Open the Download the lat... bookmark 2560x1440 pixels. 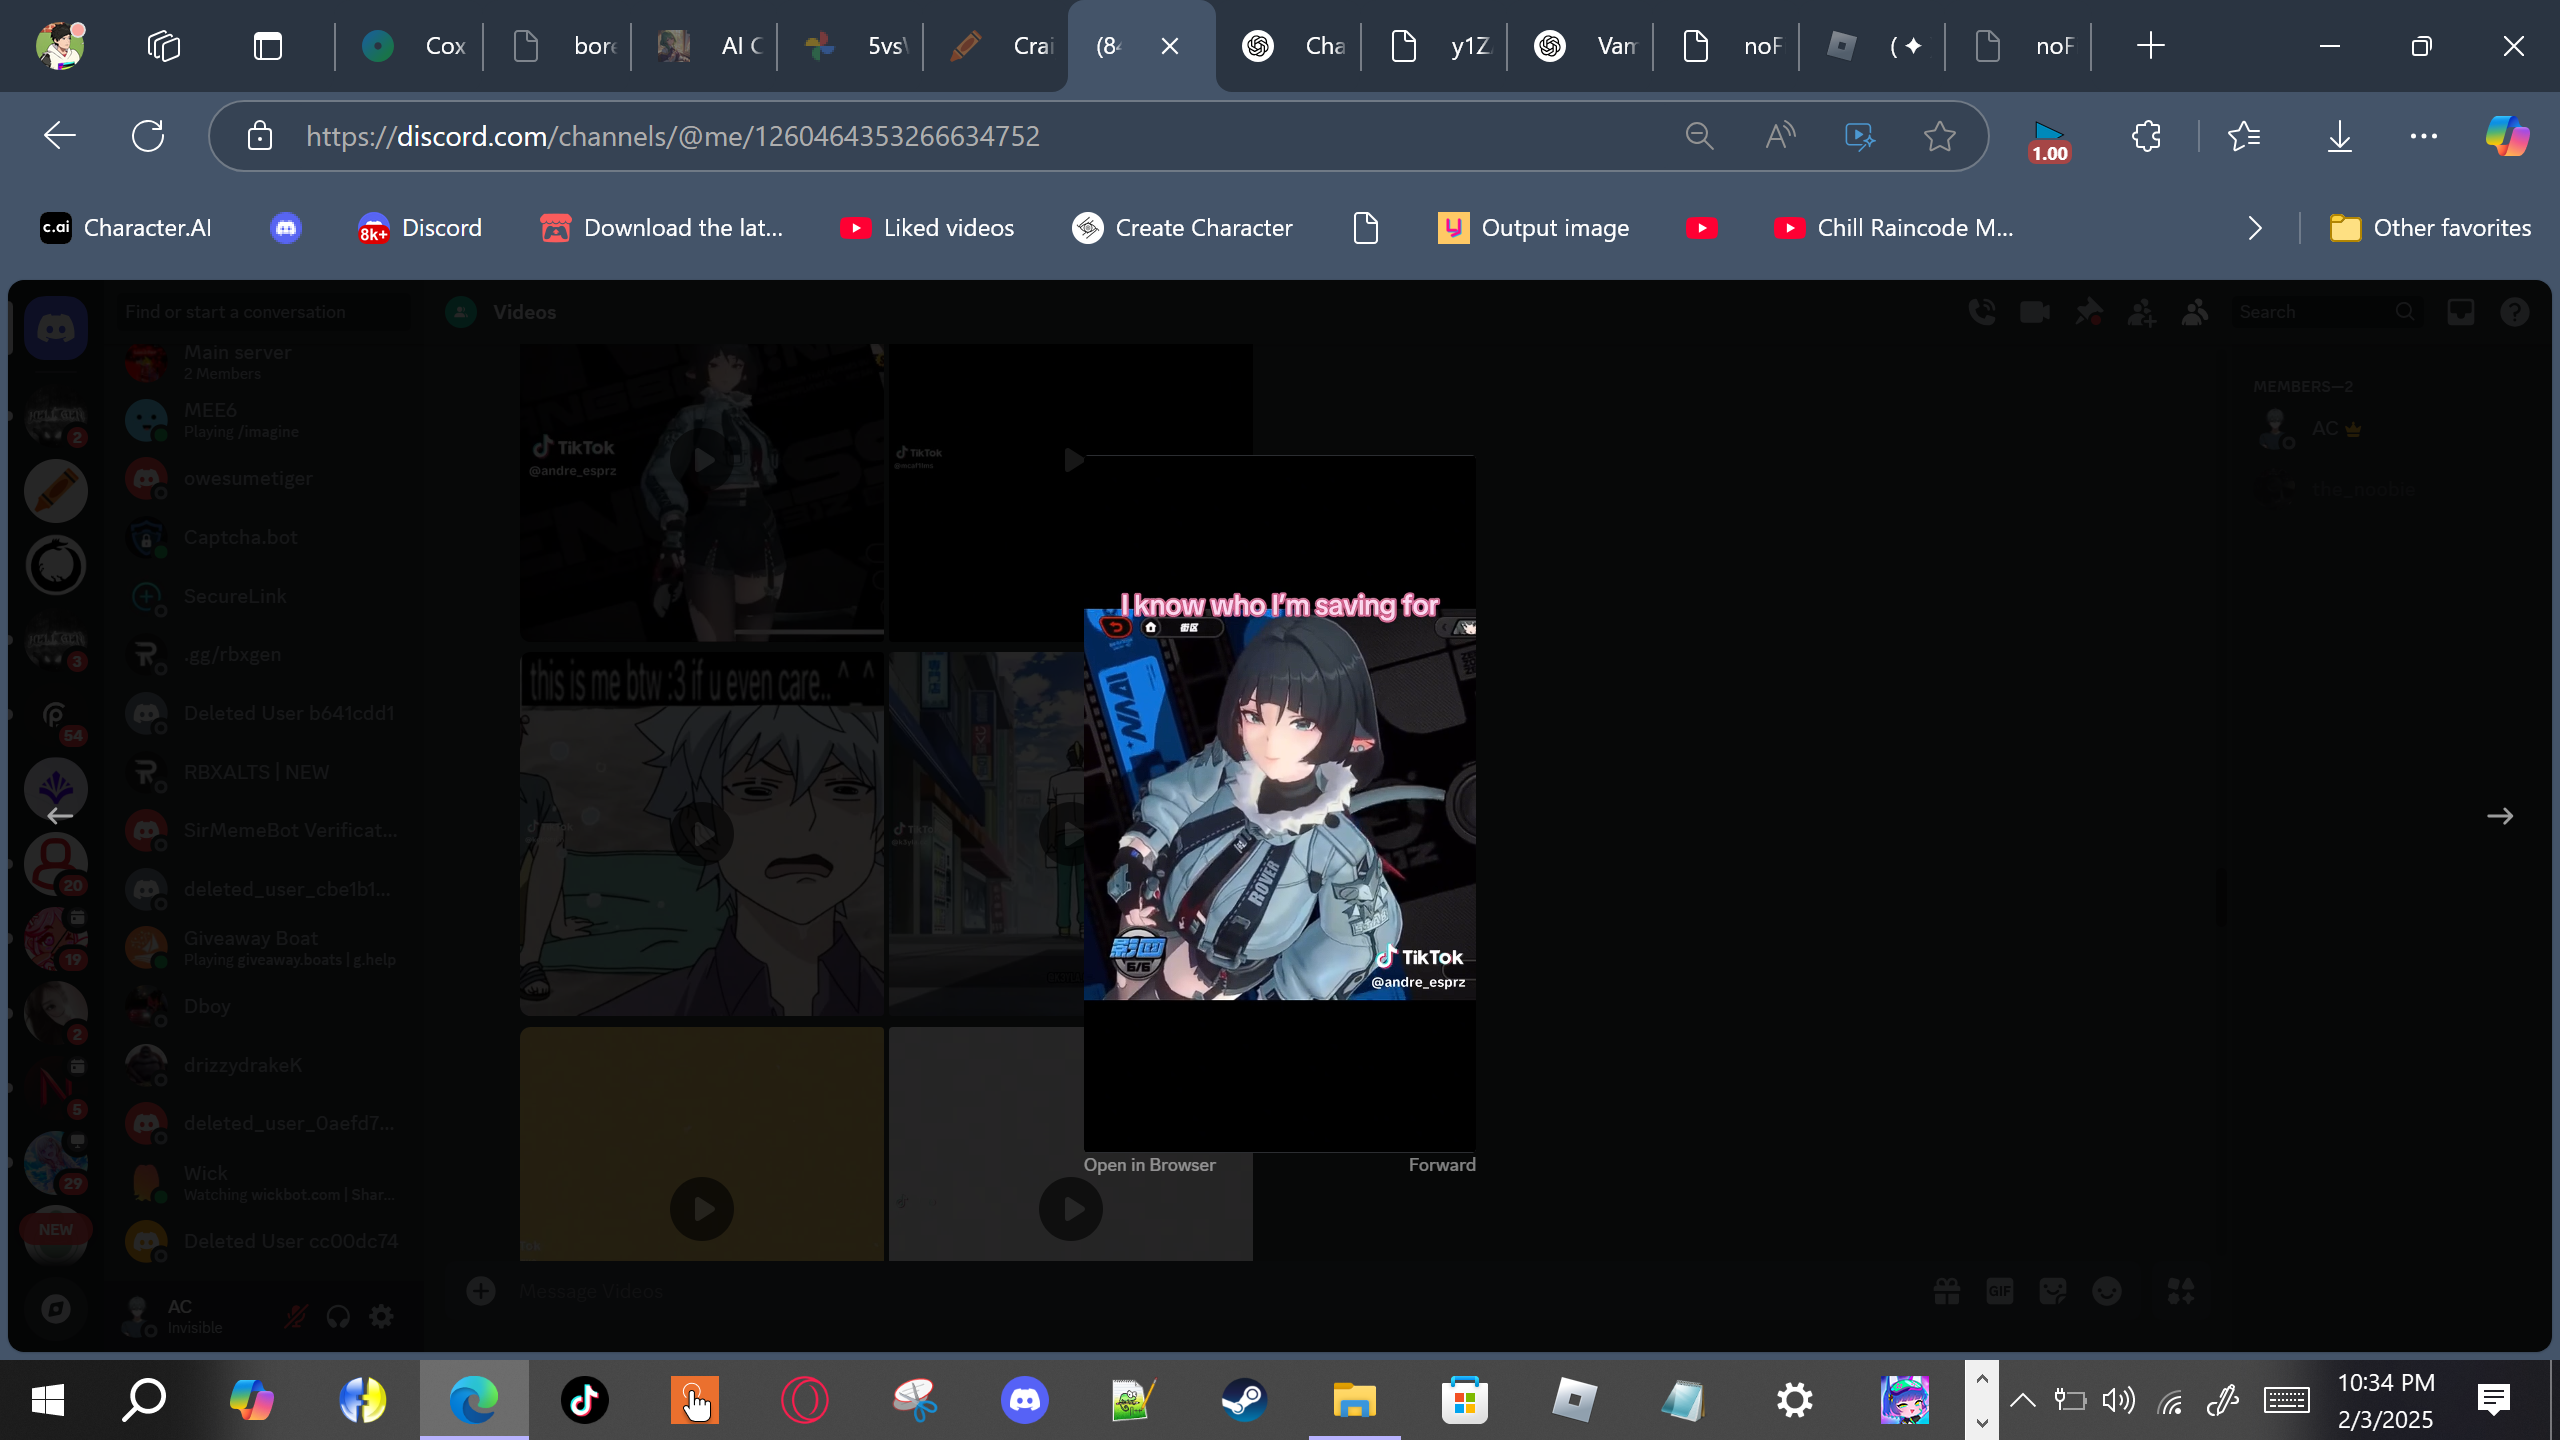662,228
